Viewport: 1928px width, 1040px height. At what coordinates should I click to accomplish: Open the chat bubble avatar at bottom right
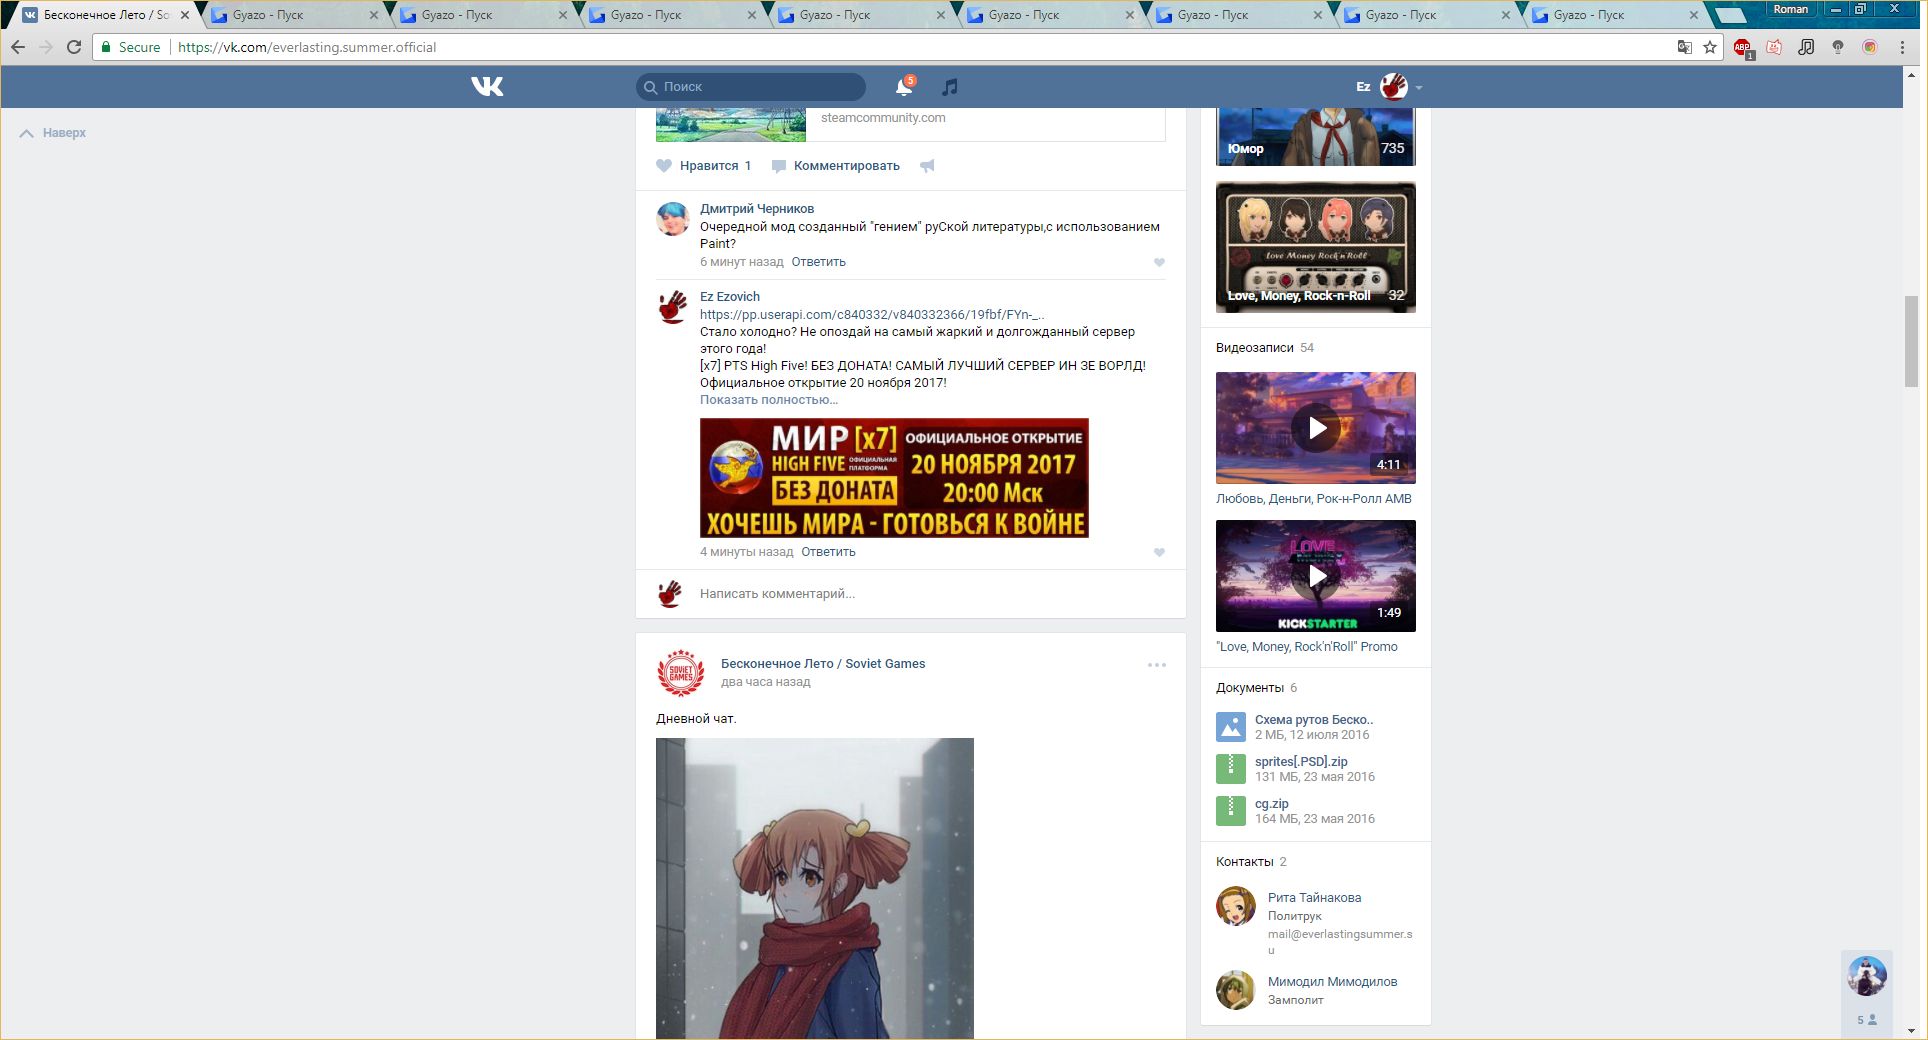click(x=1867, y=976)
